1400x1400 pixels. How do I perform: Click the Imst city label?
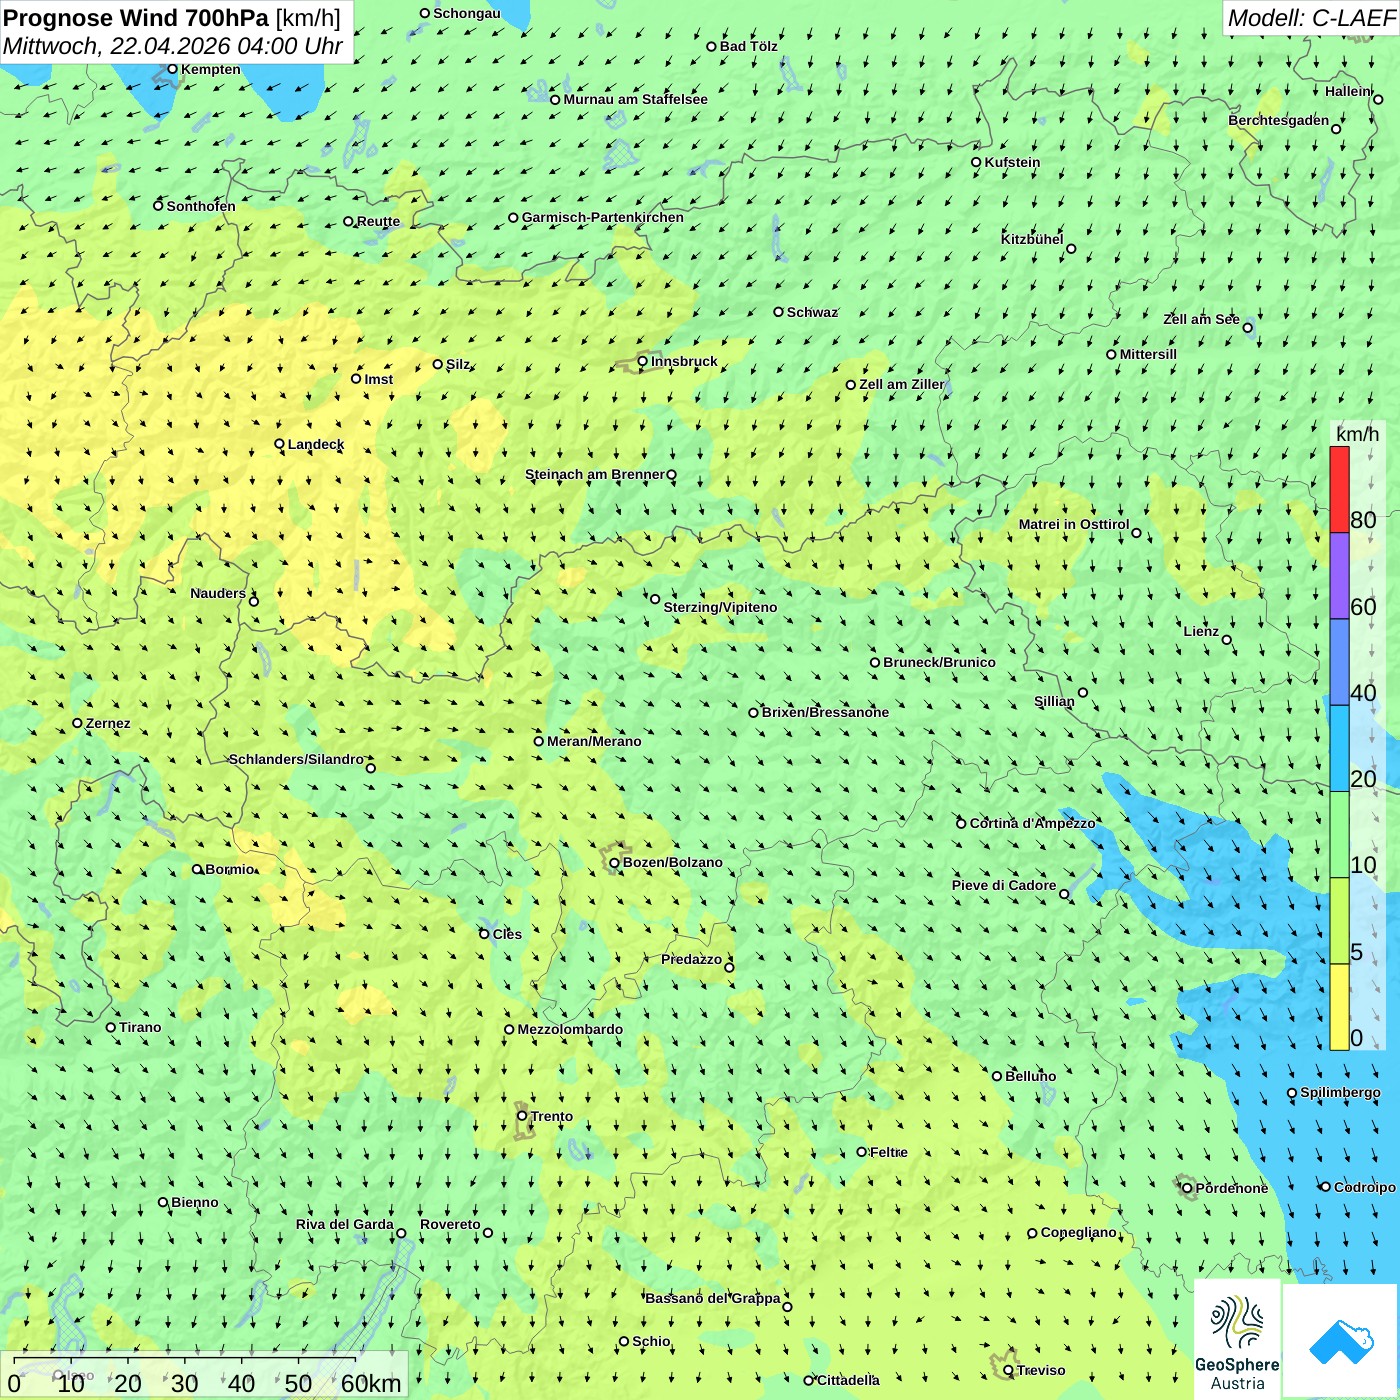pyautogui.click(x=378, y=379)
